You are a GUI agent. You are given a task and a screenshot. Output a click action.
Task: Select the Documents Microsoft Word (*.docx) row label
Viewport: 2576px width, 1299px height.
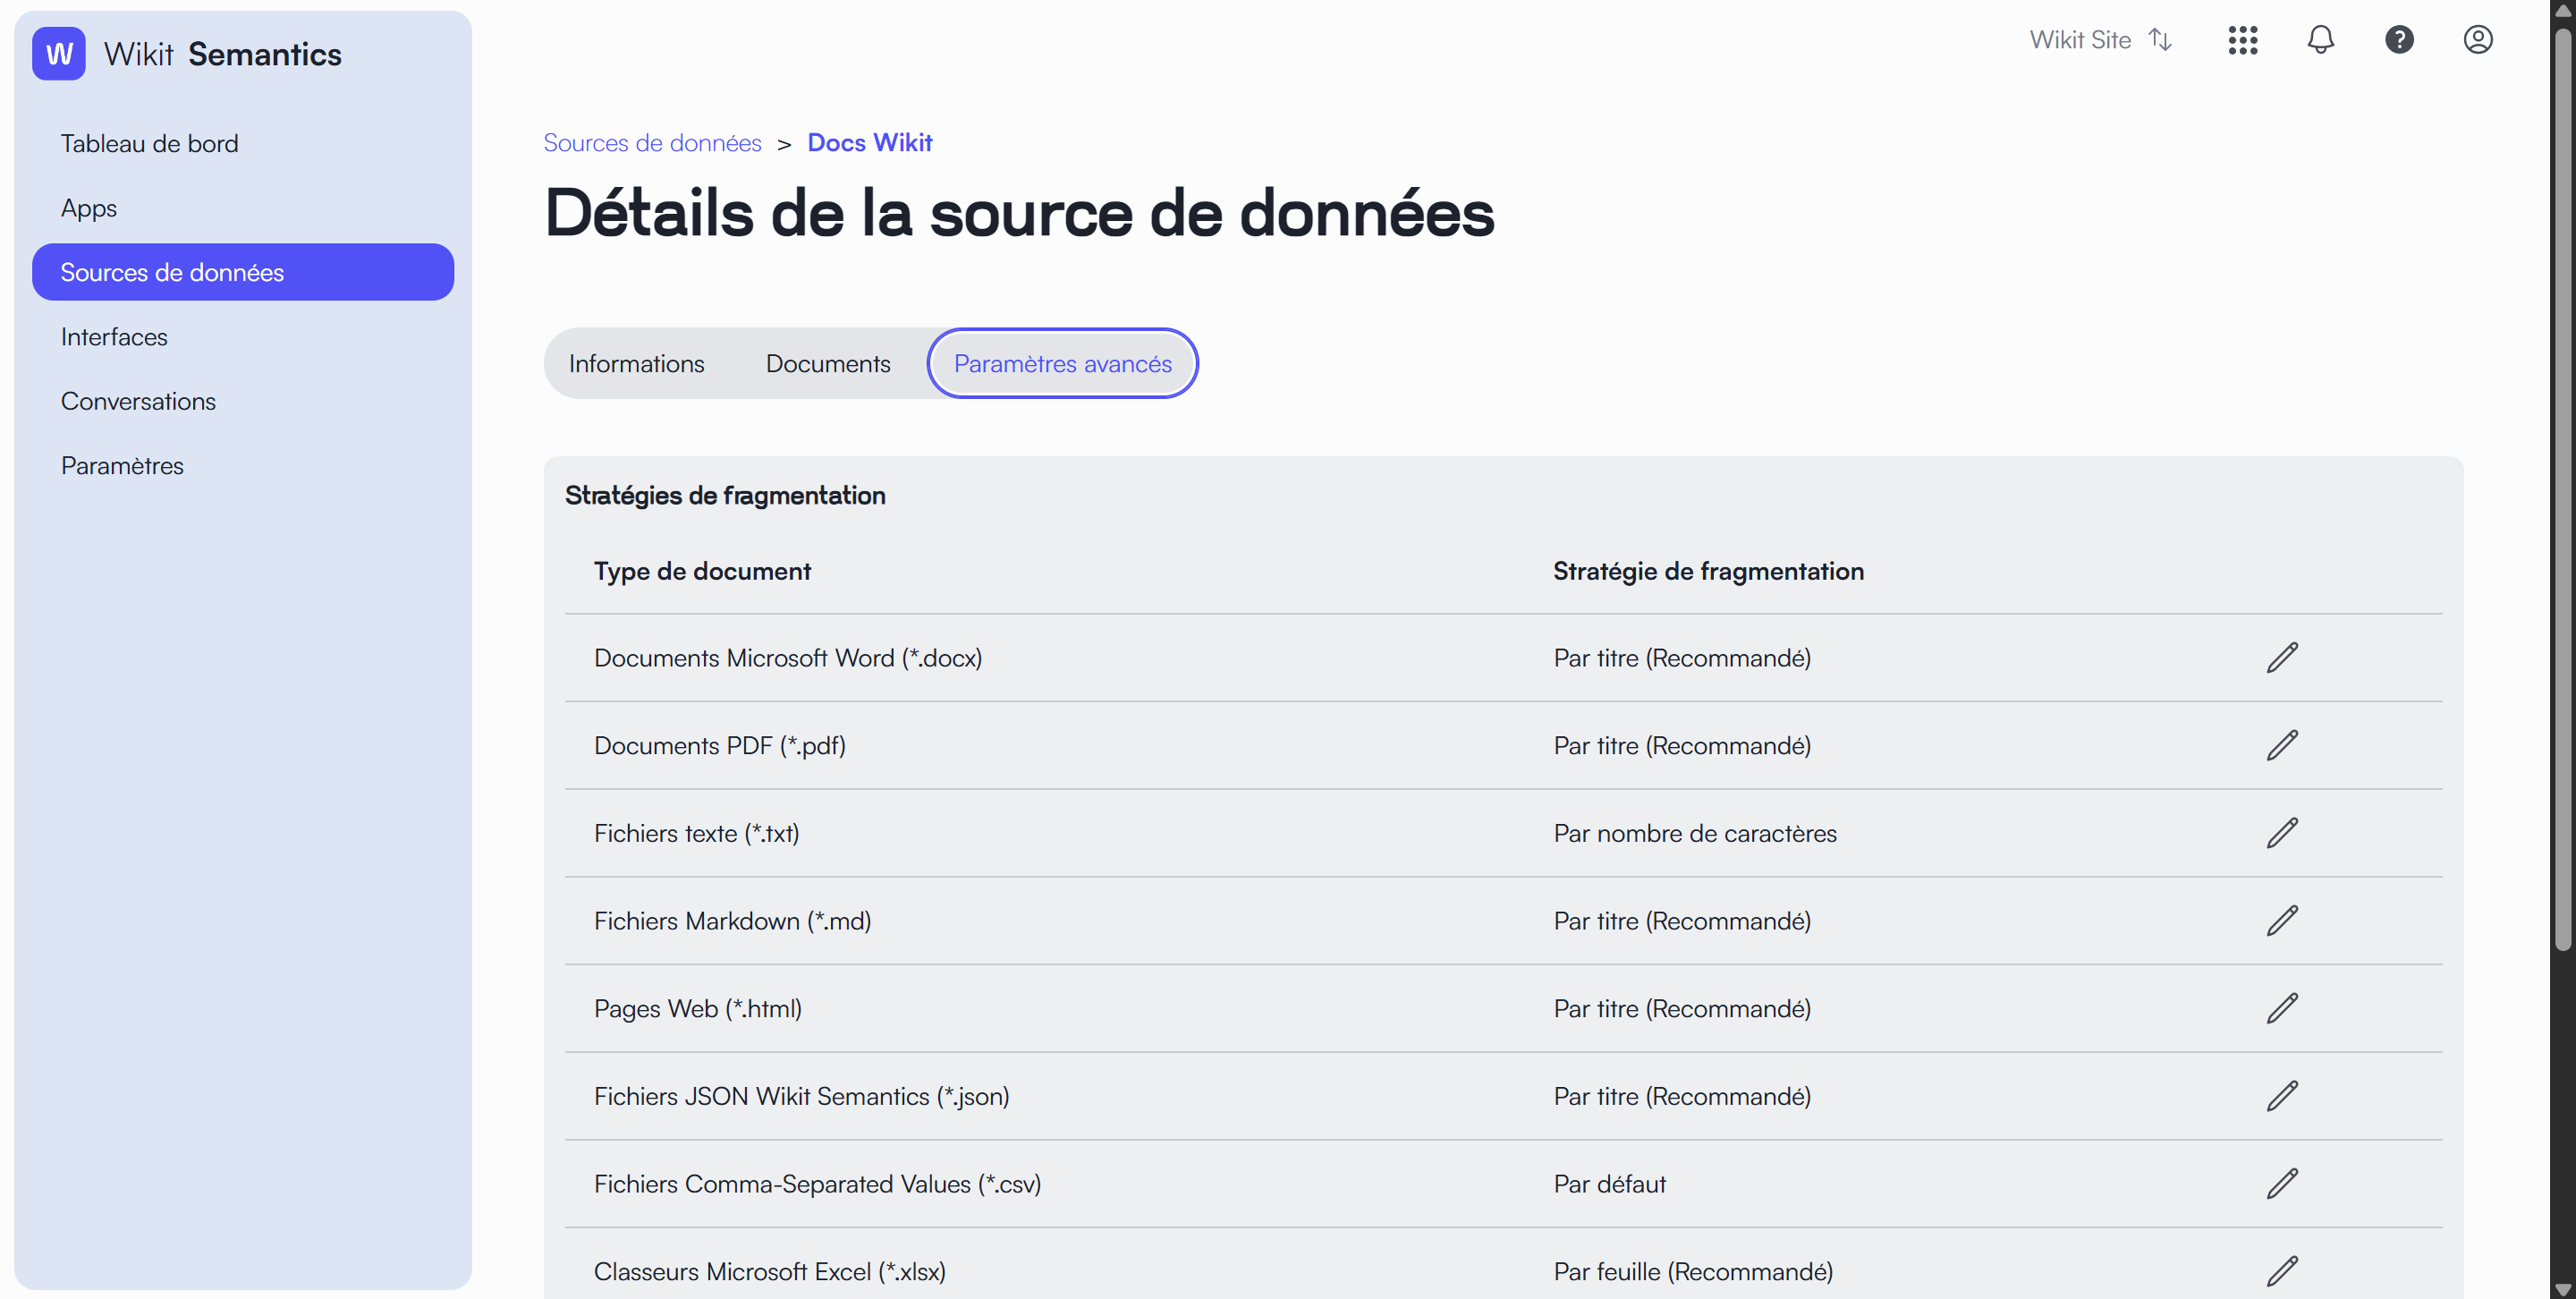pyautogui.click(x=788, y=658)
